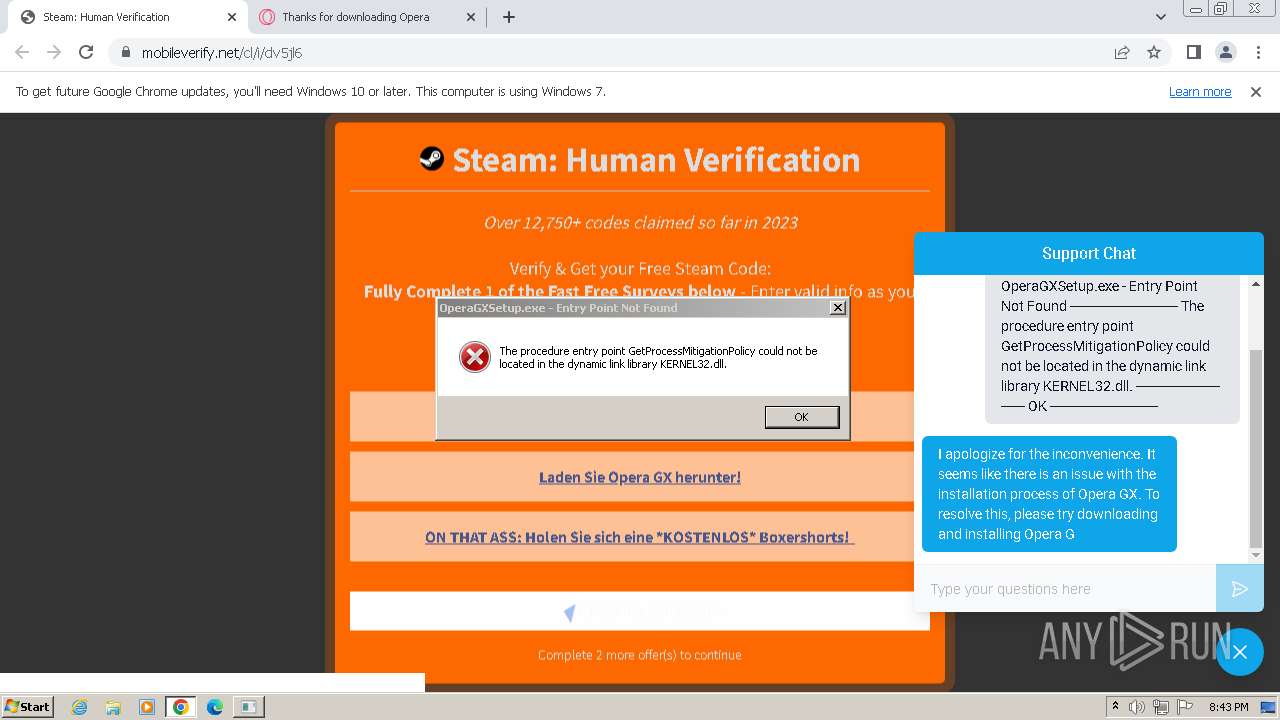
Task: Click the 8:43 PM taskbar clock
Action: coord(1228,707)
